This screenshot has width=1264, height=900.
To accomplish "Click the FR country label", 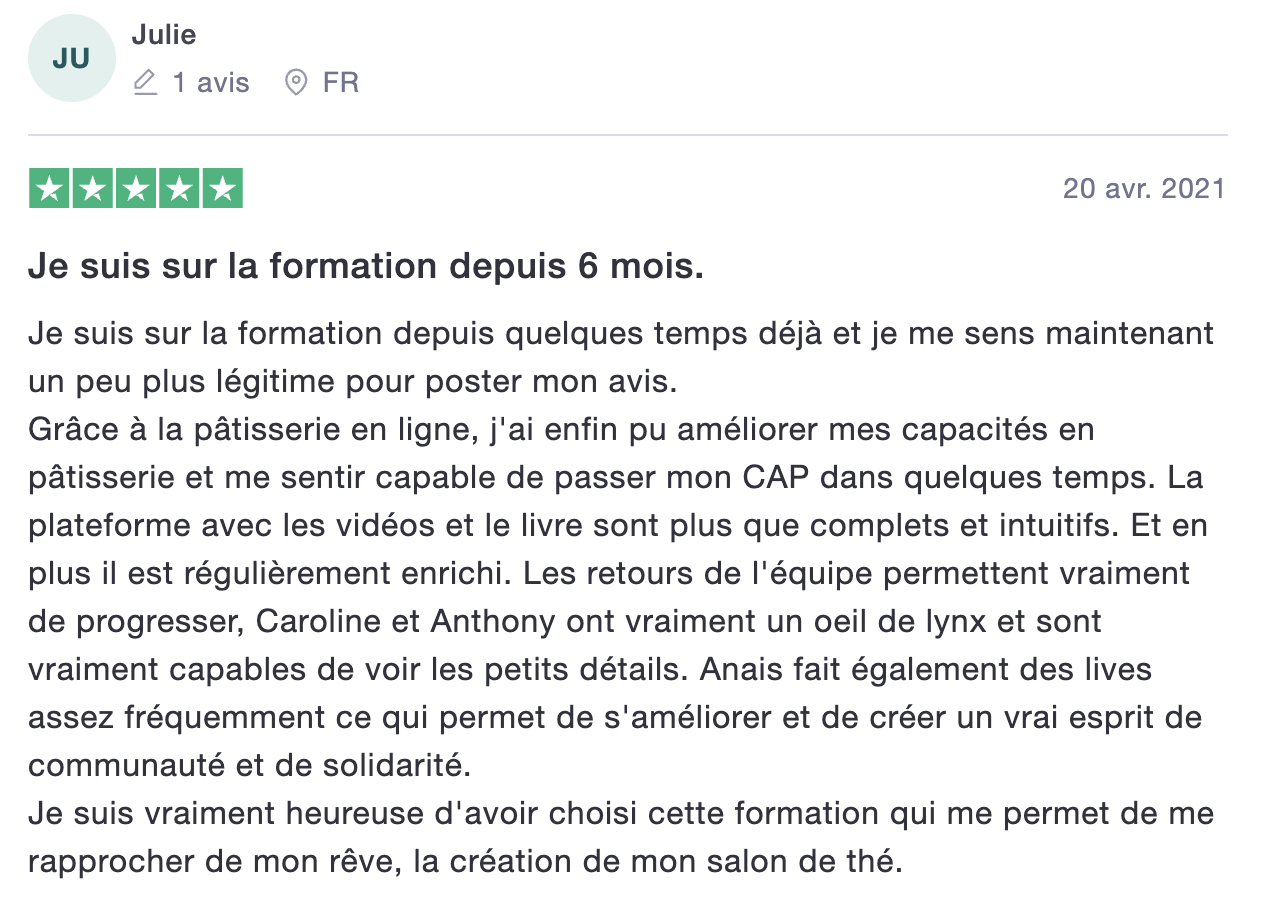I will point(341,82).
